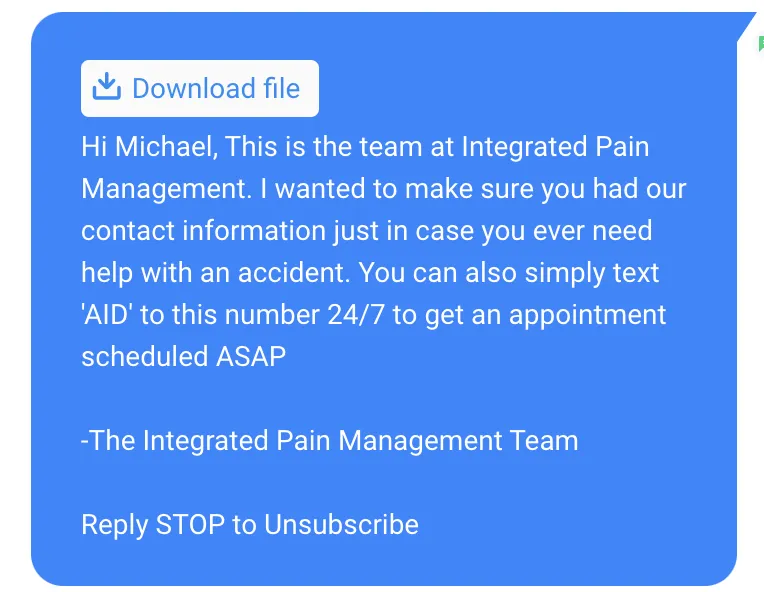Click the download arrow tray icon

click(x=107, y=87)
